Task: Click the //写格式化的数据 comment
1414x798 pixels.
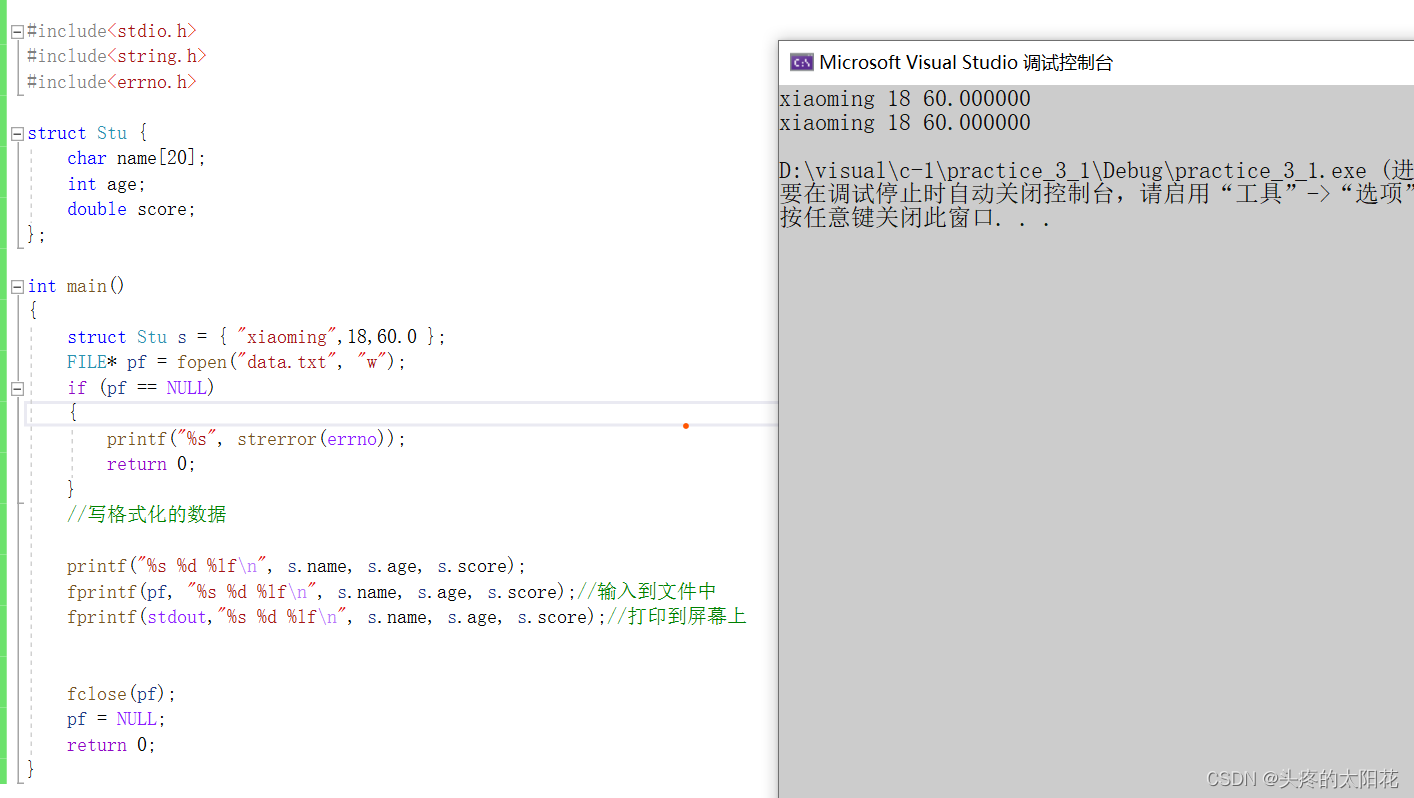Action: pos(147,514)
